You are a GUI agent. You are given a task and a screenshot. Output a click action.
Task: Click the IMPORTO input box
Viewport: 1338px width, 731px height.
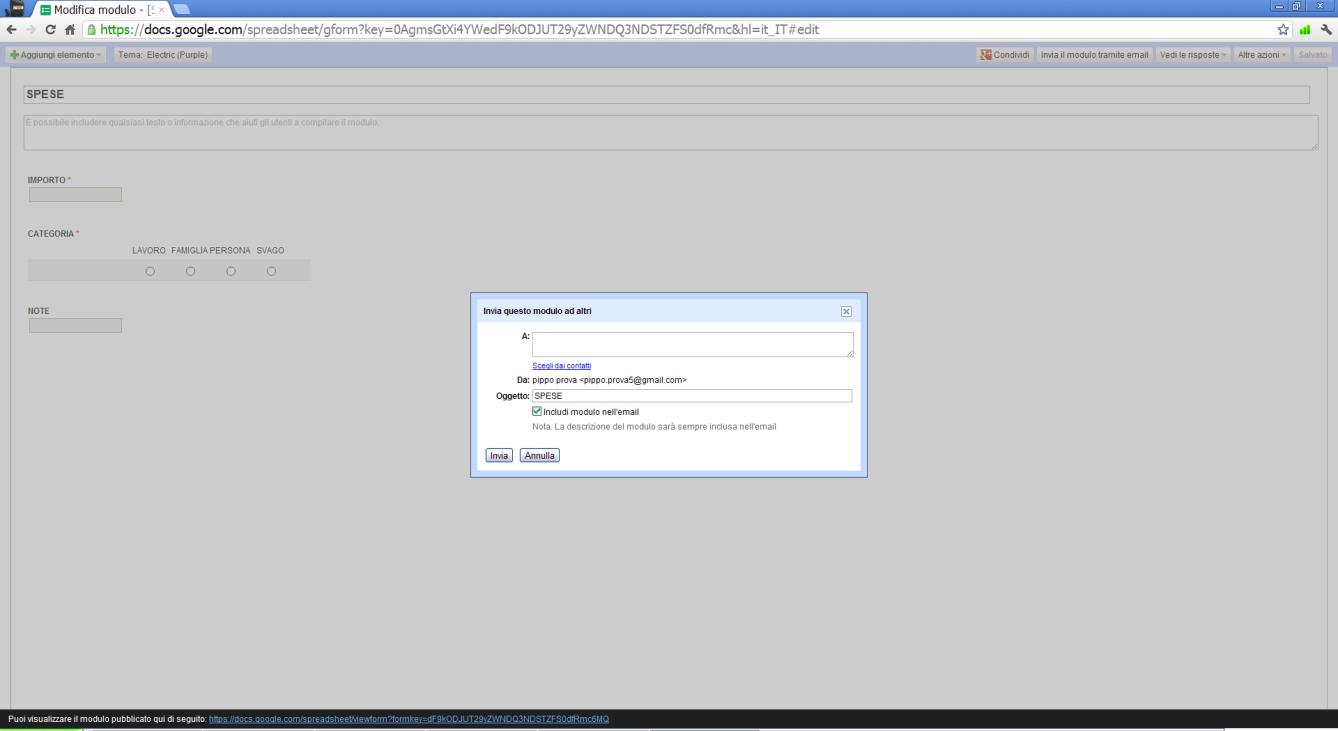pyautogui.click(x=76, y=194)
